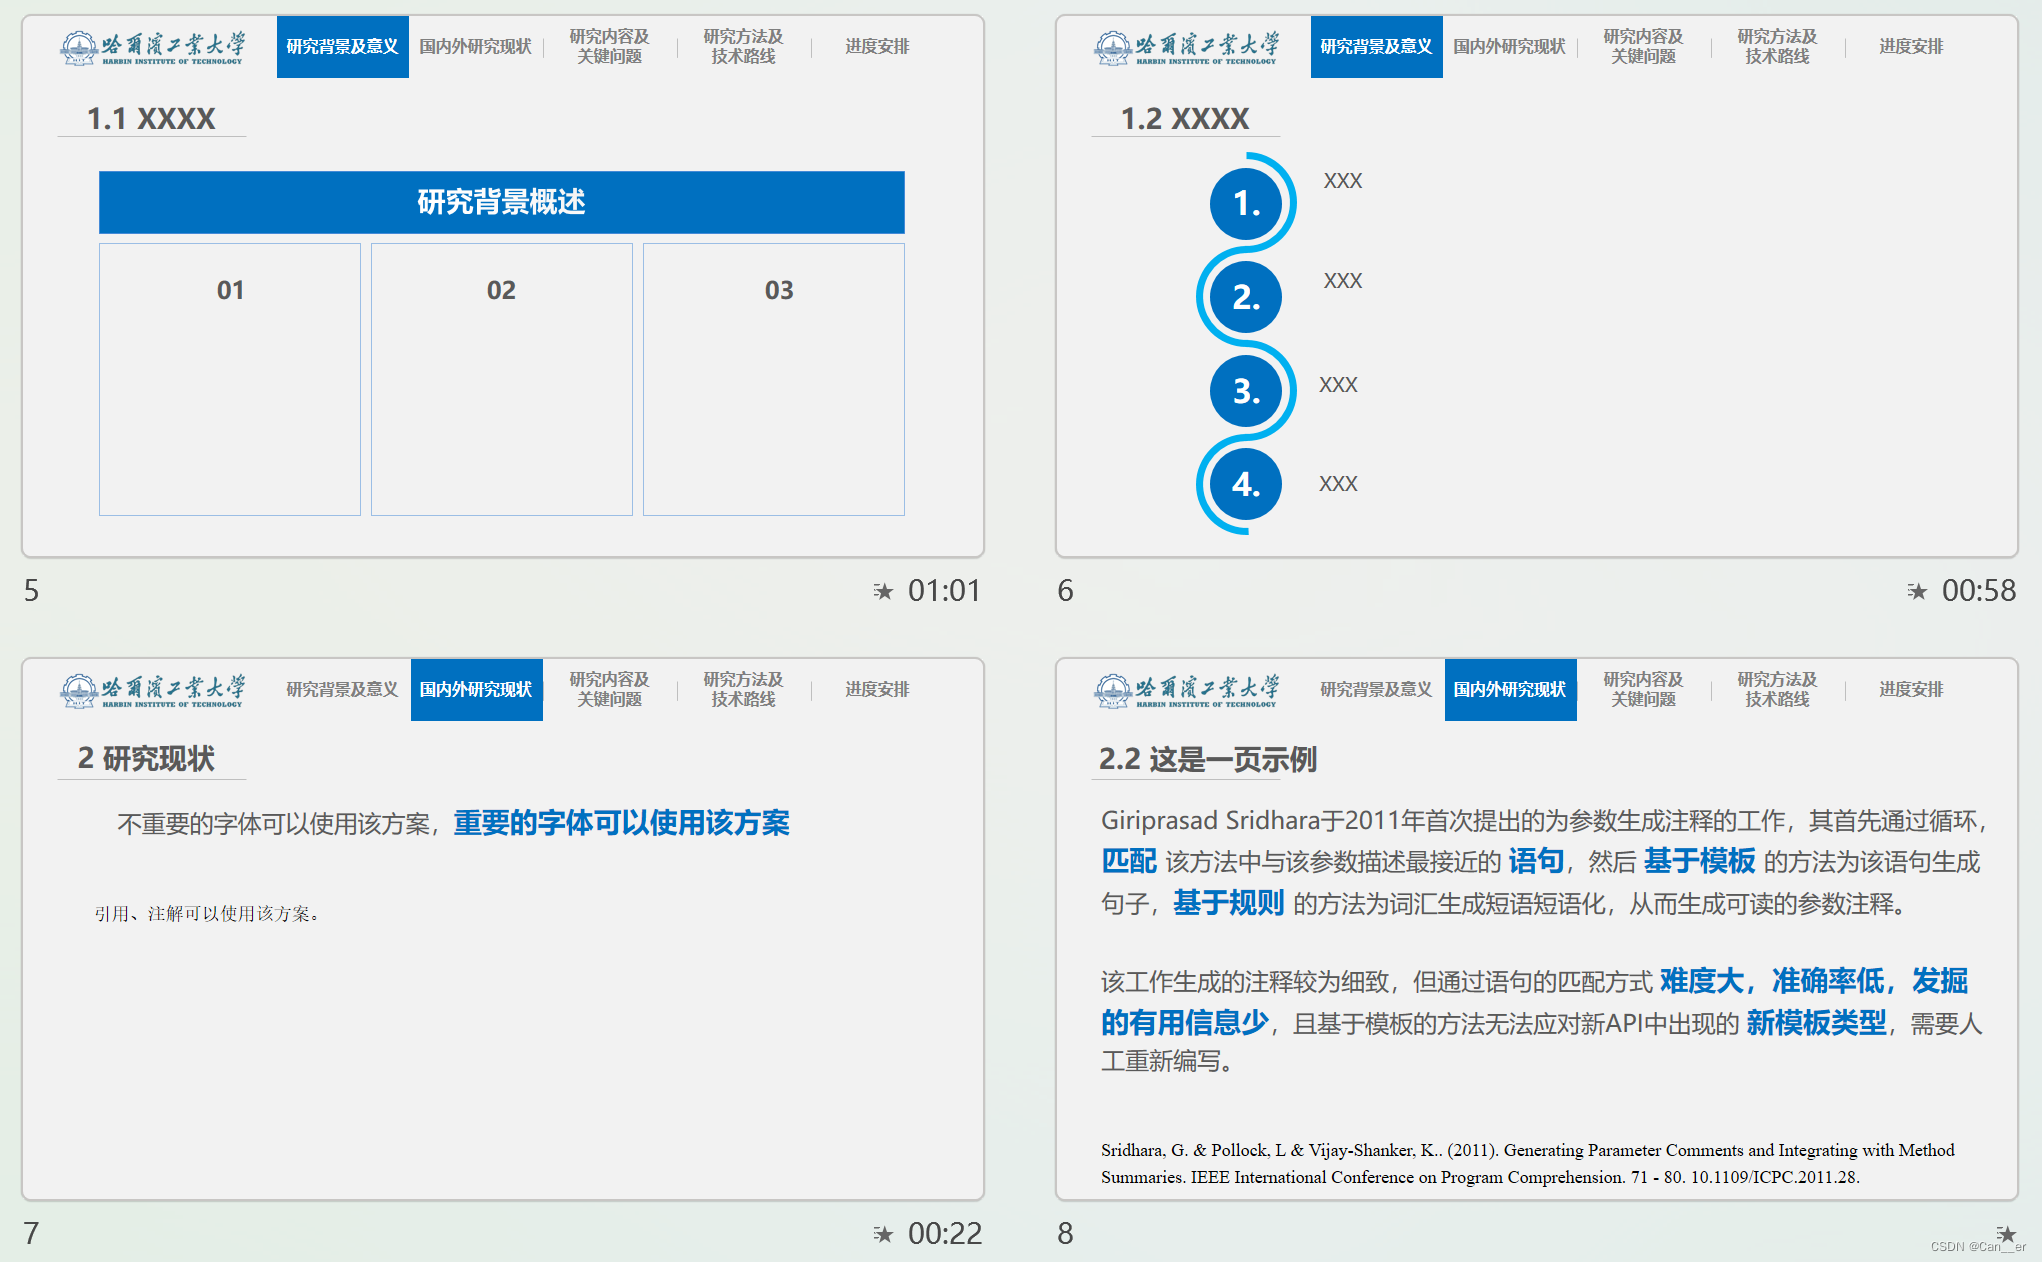Click the Sridhara reference citation in slide 8
This screenshot has height=1262, width=2042.
pyautogui.click(x=1528, y=1164)
